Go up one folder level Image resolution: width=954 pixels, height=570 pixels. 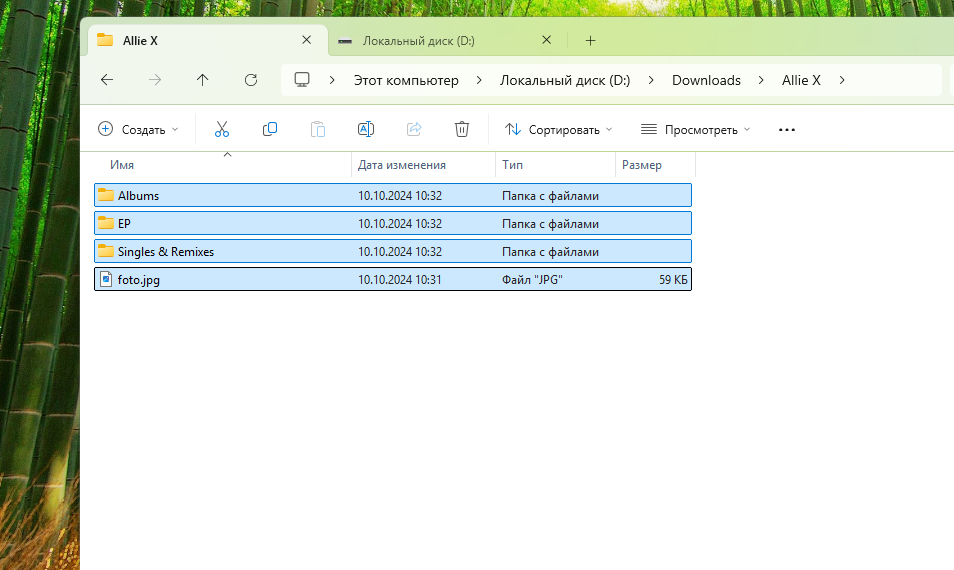click(x=203, y=80)
